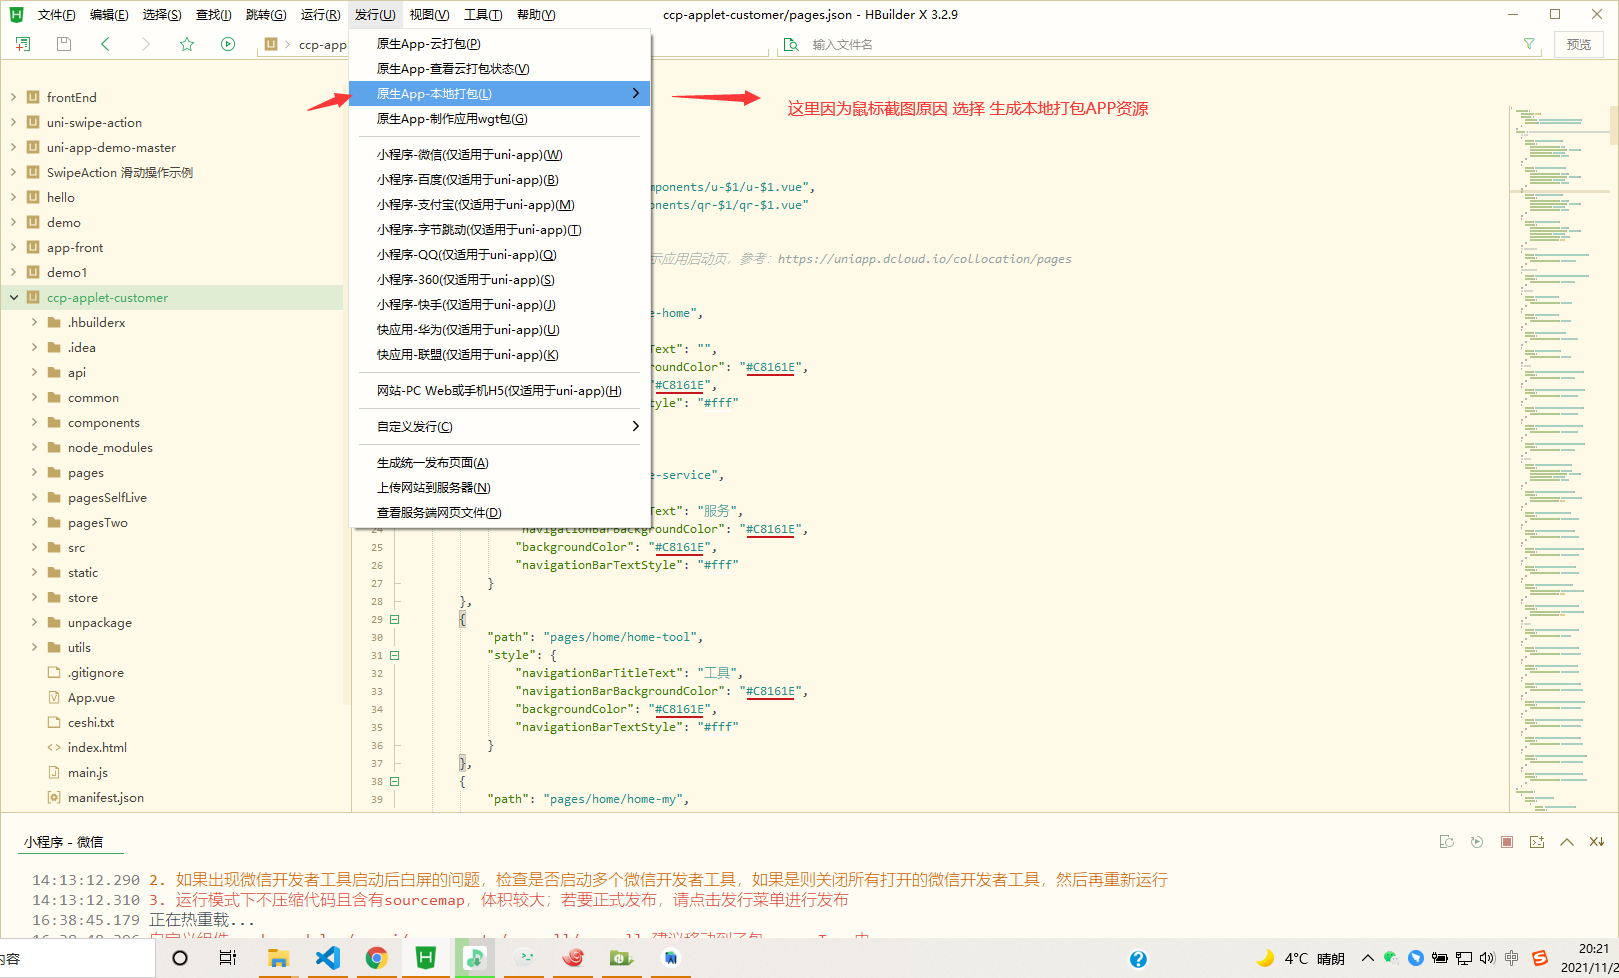Open Task View on the taskbar
Image resolution: width=1619 pixels, height=978 pixels.
coord(228,958)
